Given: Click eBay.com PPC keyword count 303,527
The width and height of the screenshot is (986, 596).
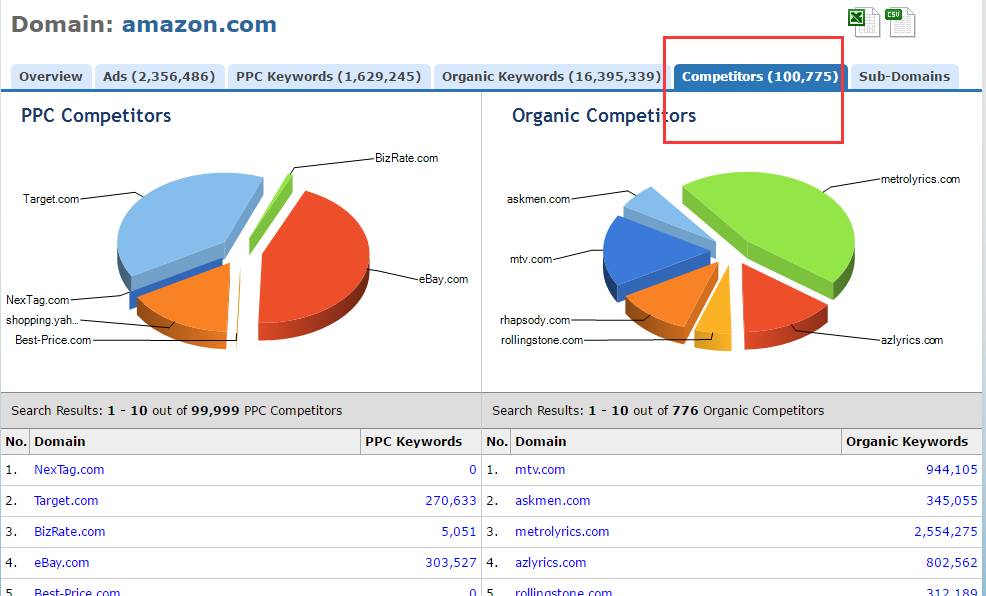Looking at the screenshot, I should [x=451, y=563].
